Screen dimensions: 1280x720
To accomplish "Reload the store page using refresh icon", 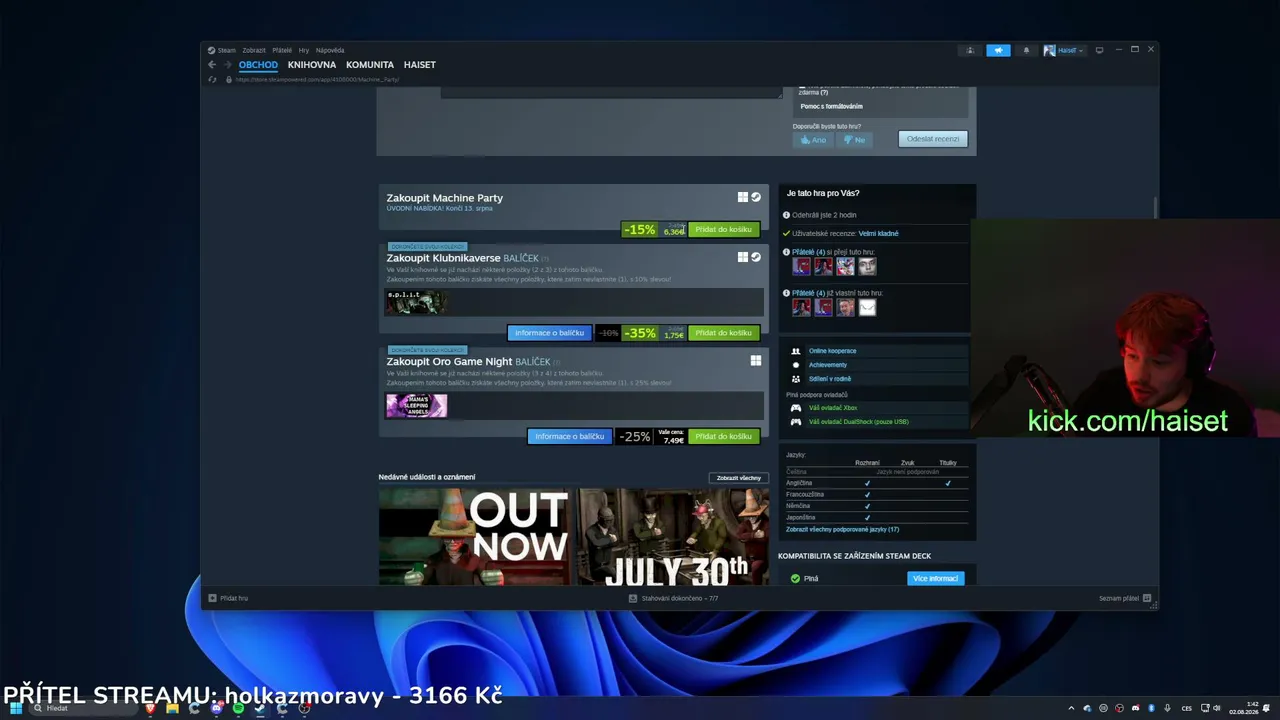I will point(212,79).
